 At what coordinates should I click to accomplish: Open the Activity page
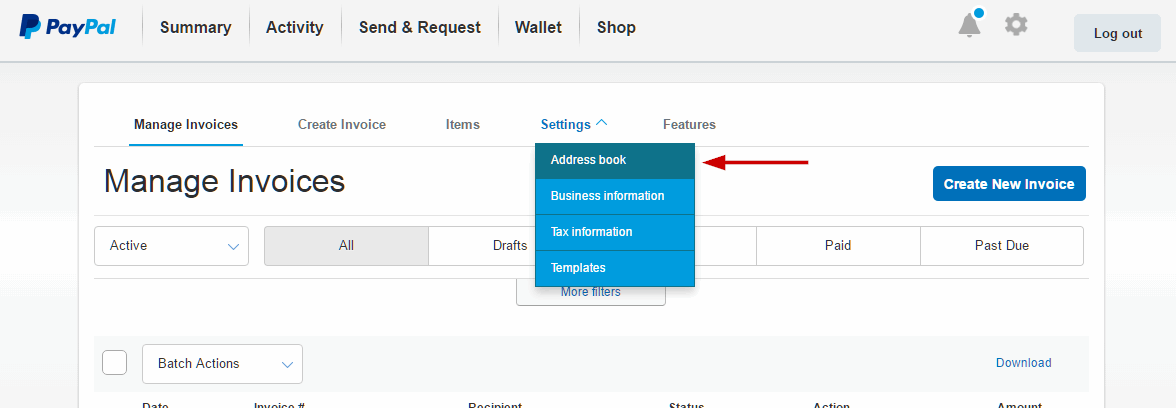click(295, 28)
